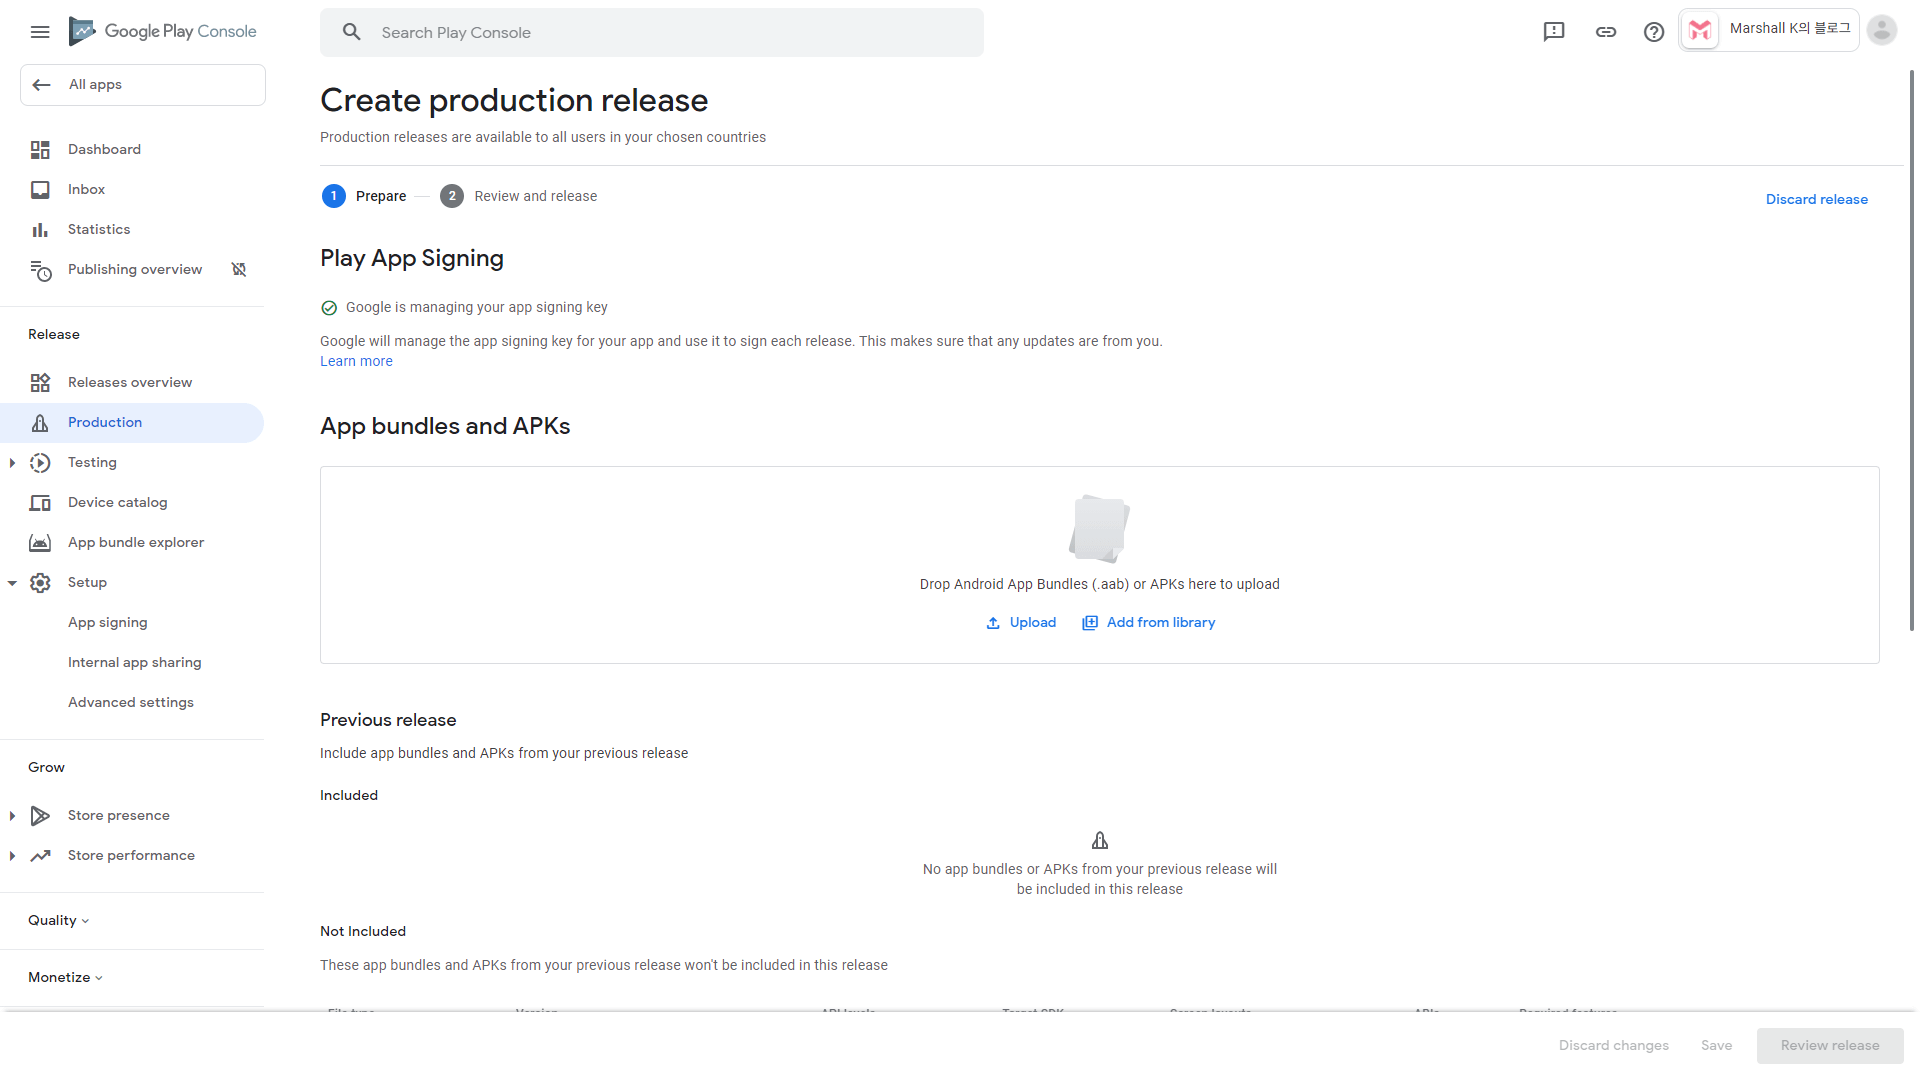Click the Statistics bar chart icon

pyautogui.click(x=40, y=230)
